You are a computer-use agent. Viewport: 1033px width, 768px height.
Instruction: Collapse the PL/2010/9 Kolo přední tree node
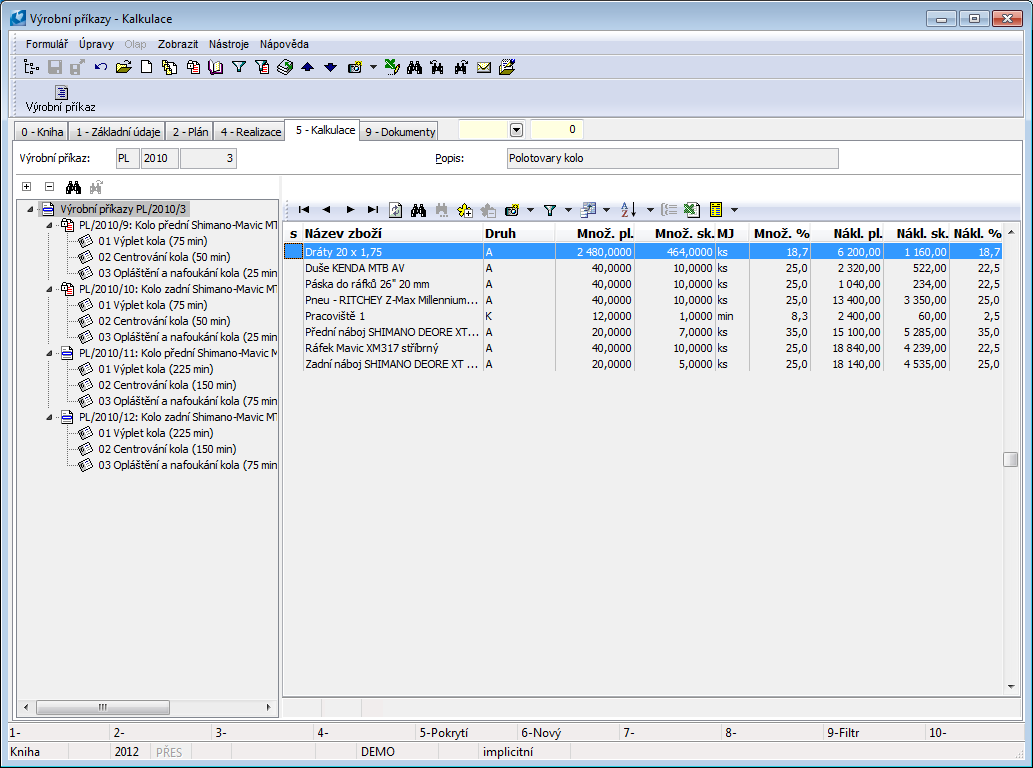[49, 225]
